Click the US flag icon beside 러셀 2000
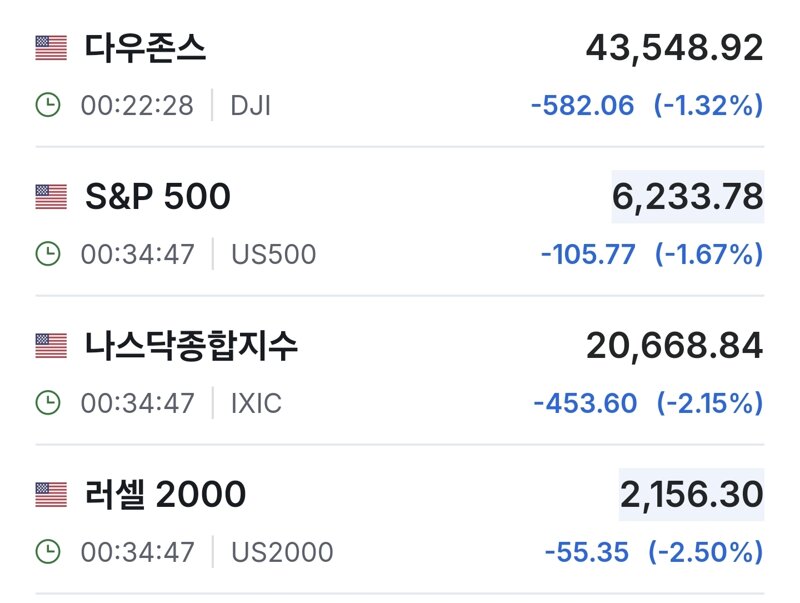800x603 pixels. [x=51, y=495]
